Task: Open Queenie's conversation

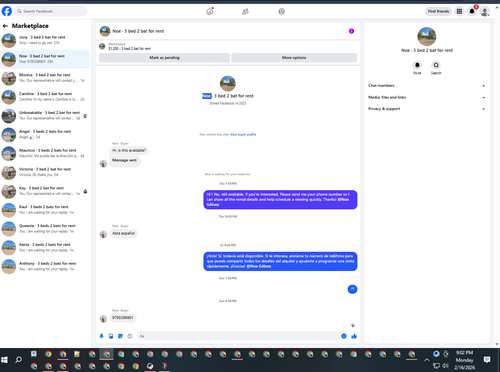Action: coord(45,228)
